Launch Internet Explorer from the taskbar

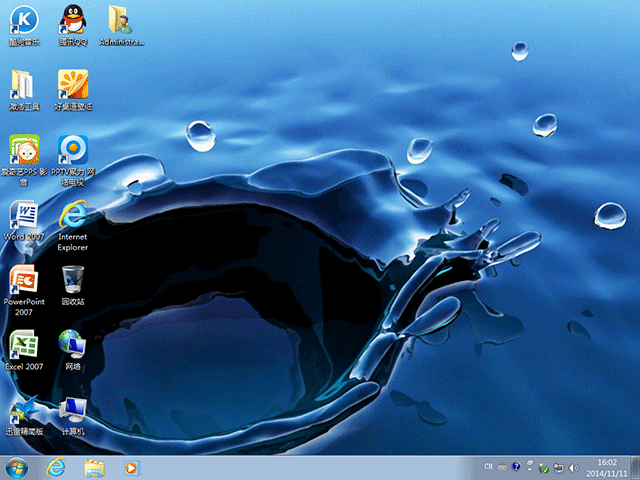(x=56, y=467)
